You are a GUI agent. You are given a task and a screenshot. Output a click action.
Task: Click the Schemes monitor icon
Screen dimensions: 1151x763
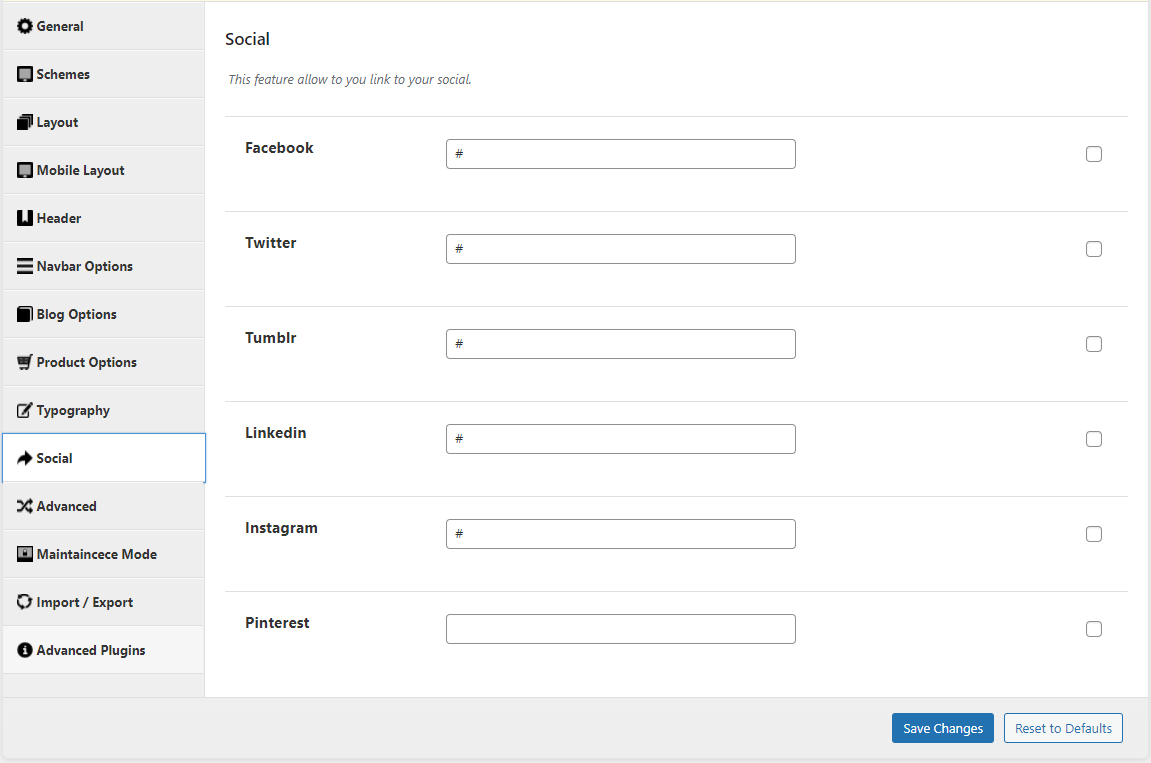pyautogui.click(x=25, y=74)
